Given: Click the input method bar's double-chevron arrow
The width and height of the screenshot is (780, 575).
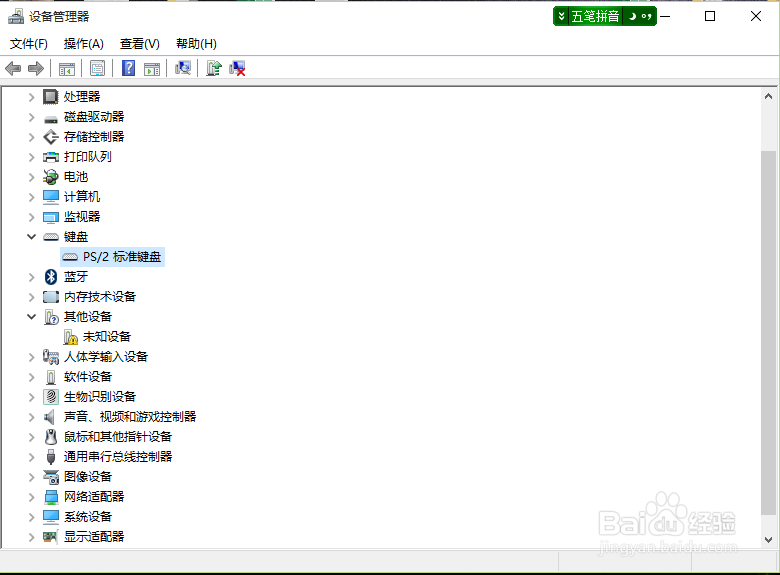Looking at the screenshot, I should click(x=561, y=16).
